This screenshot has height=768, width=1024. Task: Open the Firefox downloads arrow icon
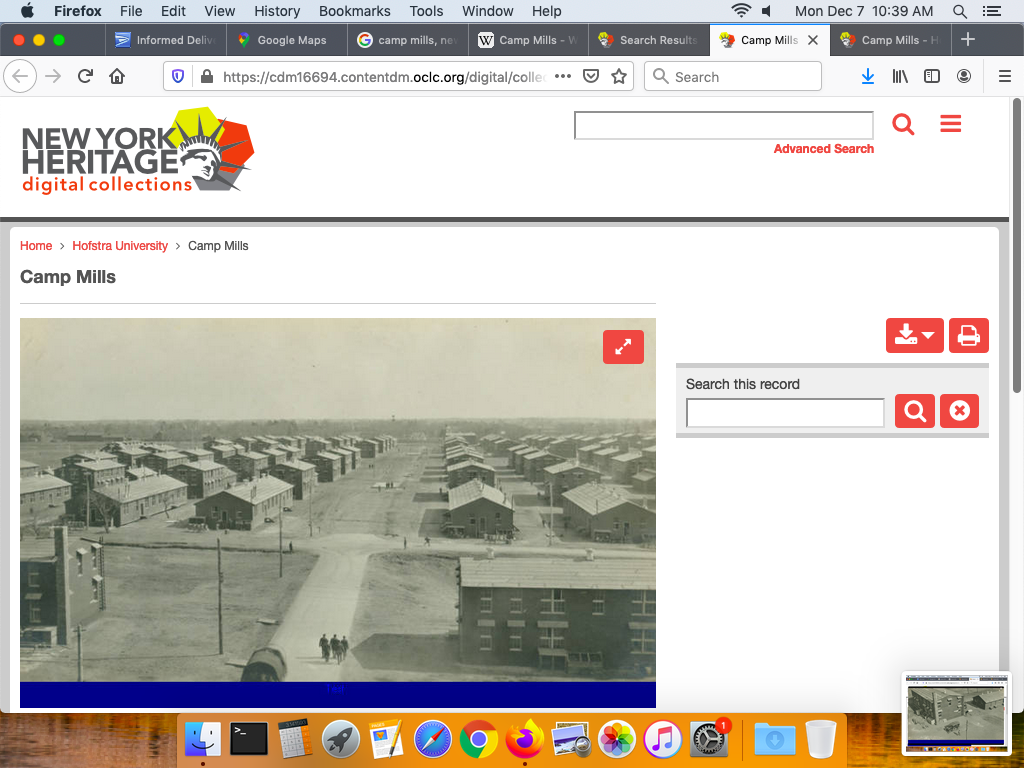coord(868,77)
